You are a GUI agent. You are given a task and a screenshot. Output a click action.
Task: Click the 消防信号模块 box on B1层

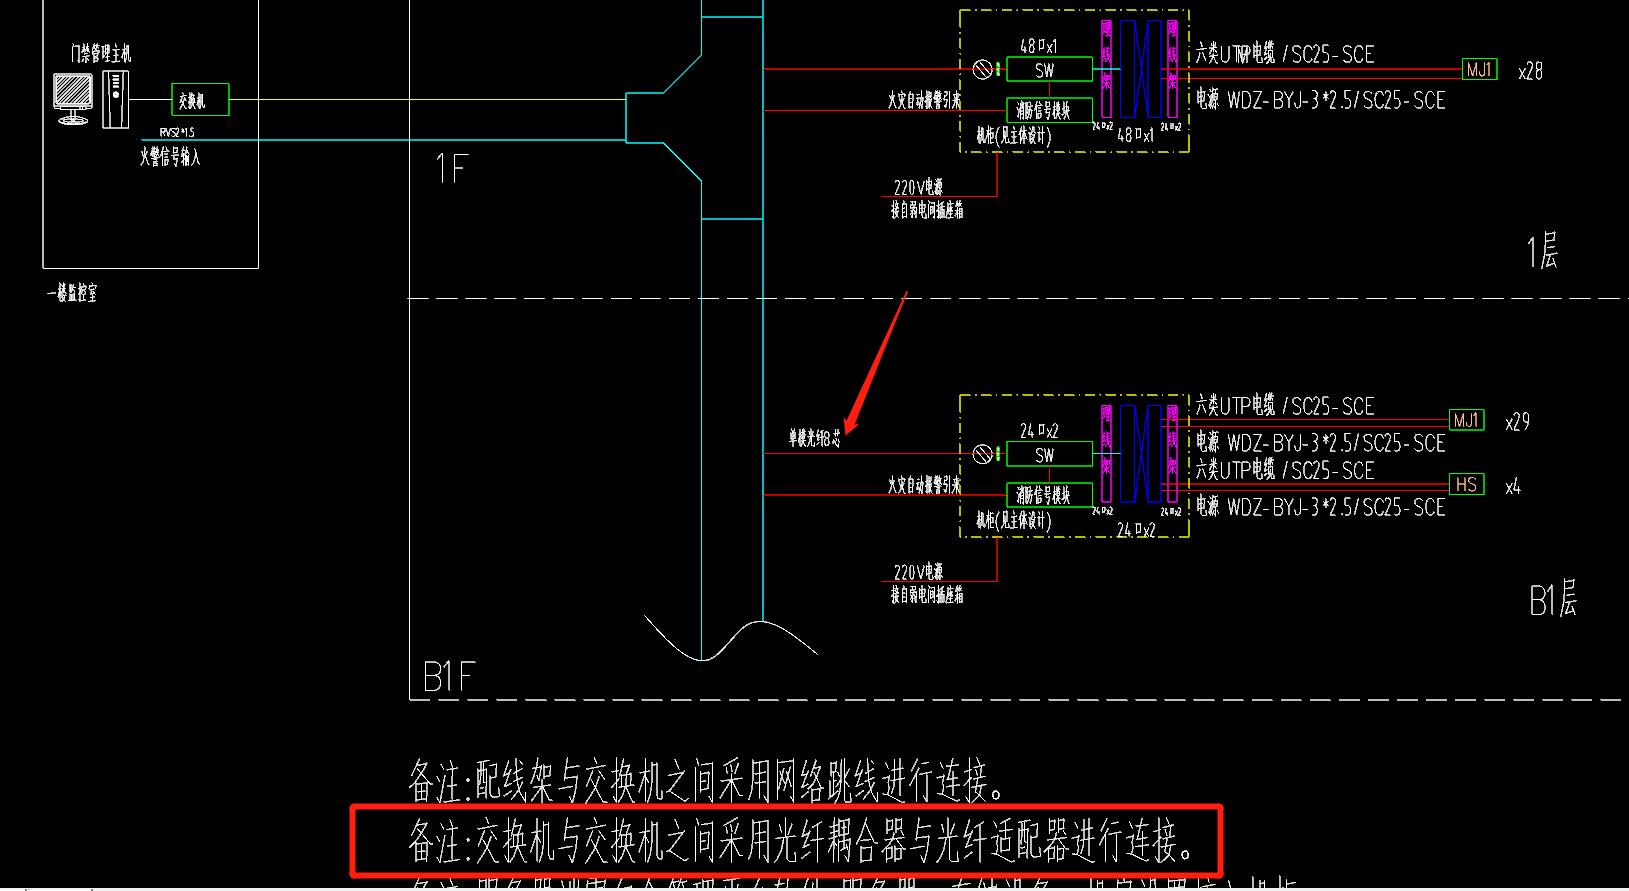point(1049,495)
